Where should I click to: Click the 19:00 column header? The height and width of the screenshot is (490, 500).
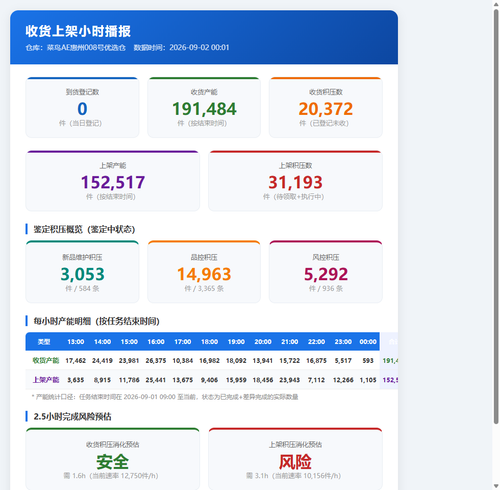click(x=236, y=342)
